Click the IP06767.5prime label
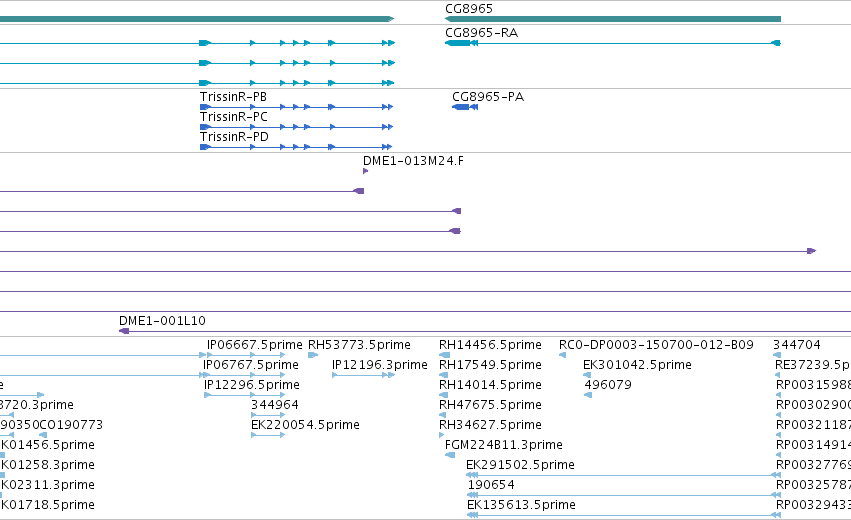 (x=251, y=365)
